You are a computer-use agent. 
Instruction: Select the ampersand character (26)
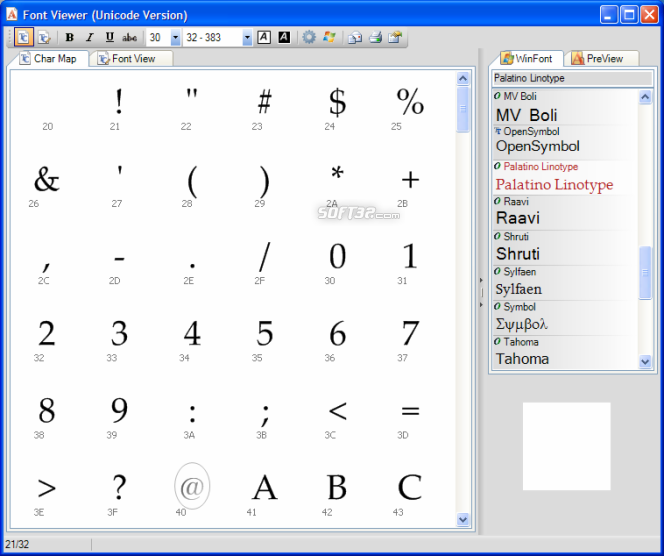click(47, 180)
